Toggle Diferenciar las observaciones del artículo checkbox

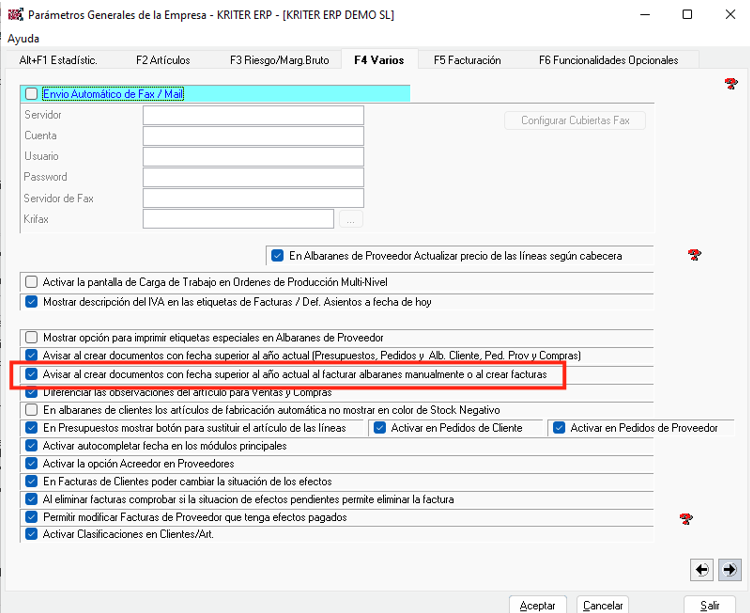point(32,392)
